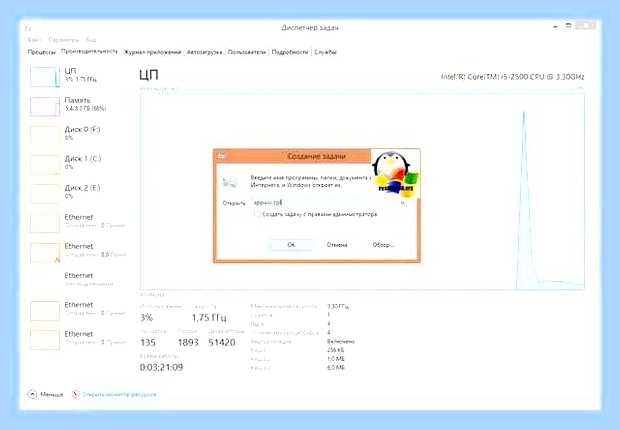The width and height of the screenshot is (620, 430).
Task: Select Диск 0 (F:) in the sidebar
Action: 77,134
